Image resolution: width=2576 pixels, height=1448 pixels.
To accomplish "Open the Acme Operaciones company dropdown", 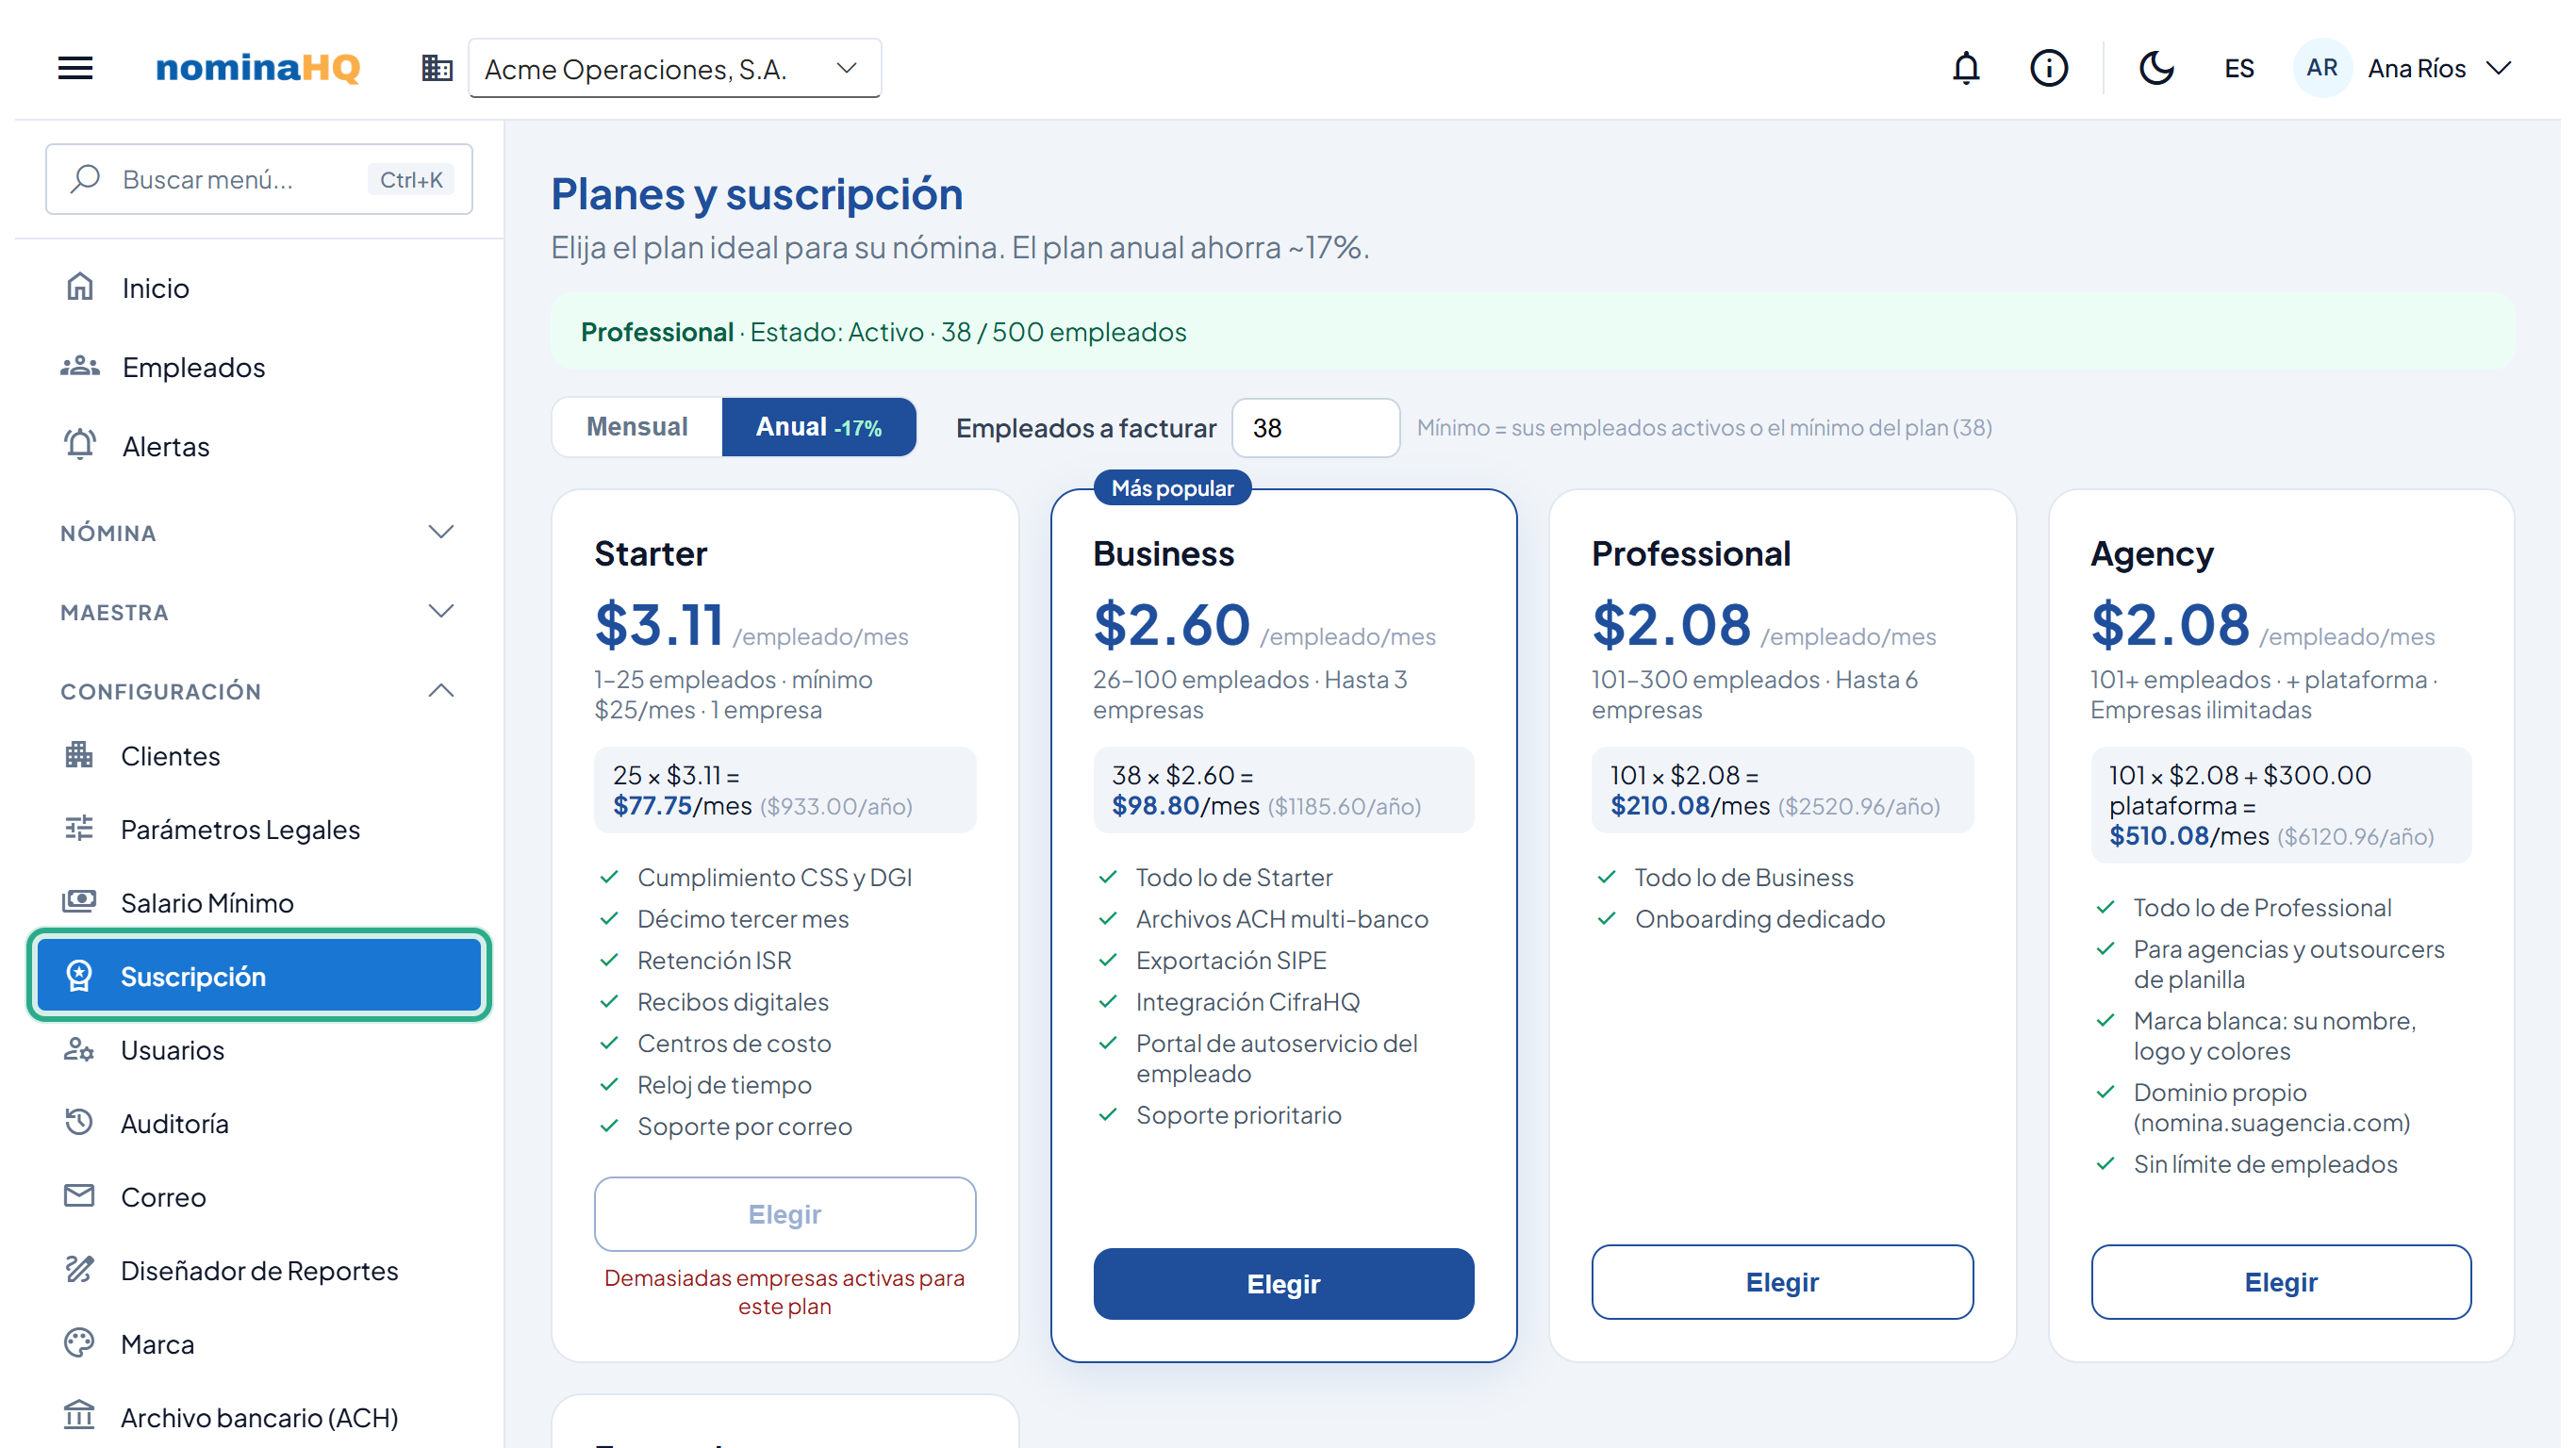I will (674, 68).
